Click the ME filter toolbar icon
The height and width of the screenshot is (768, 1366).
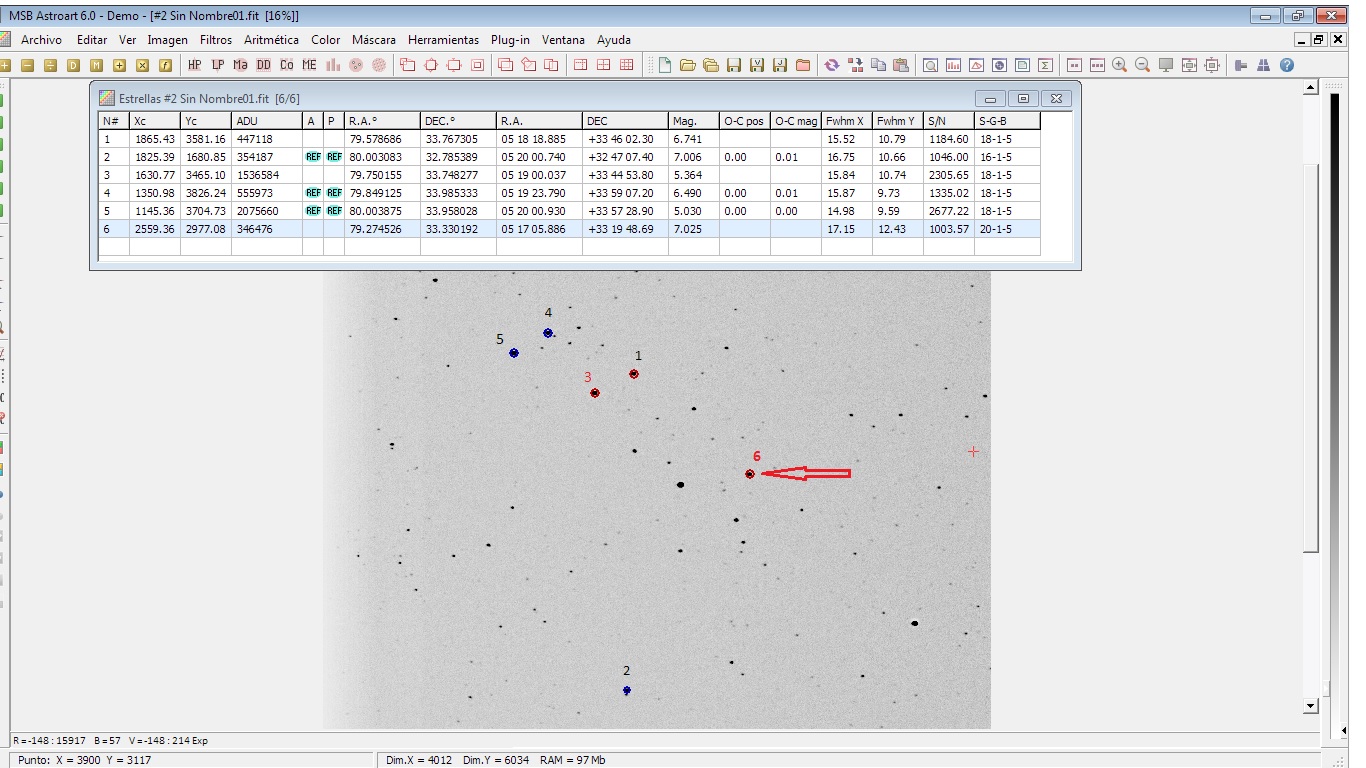click(x=309, y=65)
